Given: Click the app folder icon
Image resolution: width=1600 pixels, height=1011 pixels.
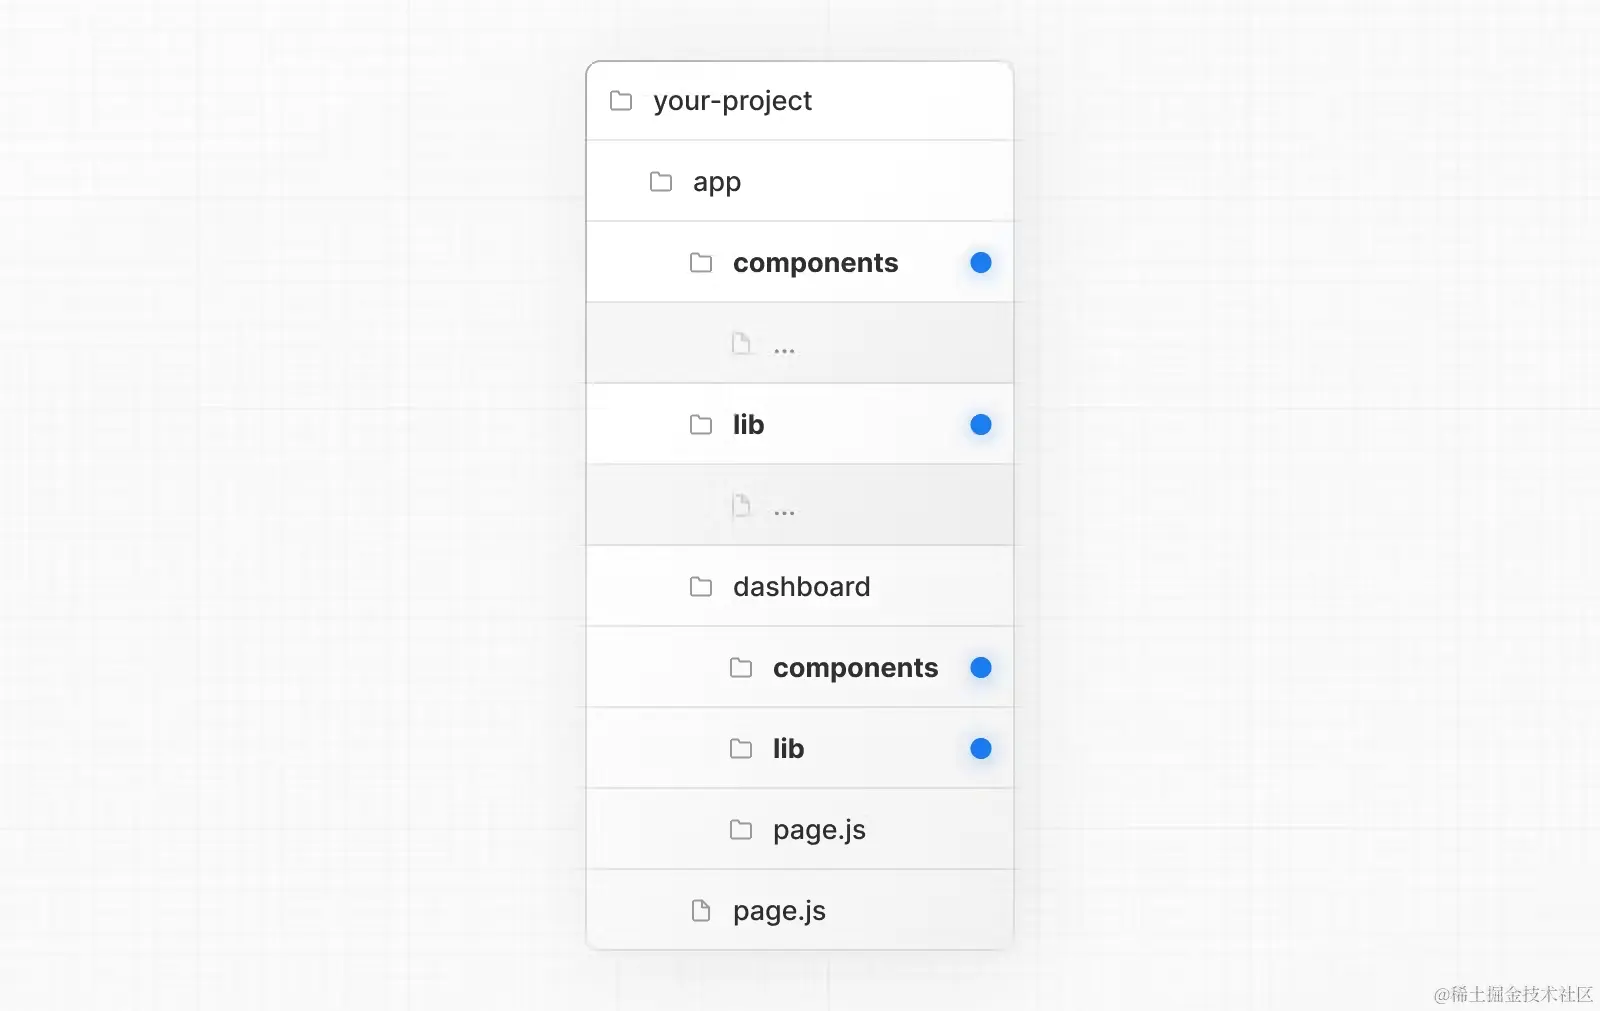Looking at the screenshot, I should (x=661, y=182).
